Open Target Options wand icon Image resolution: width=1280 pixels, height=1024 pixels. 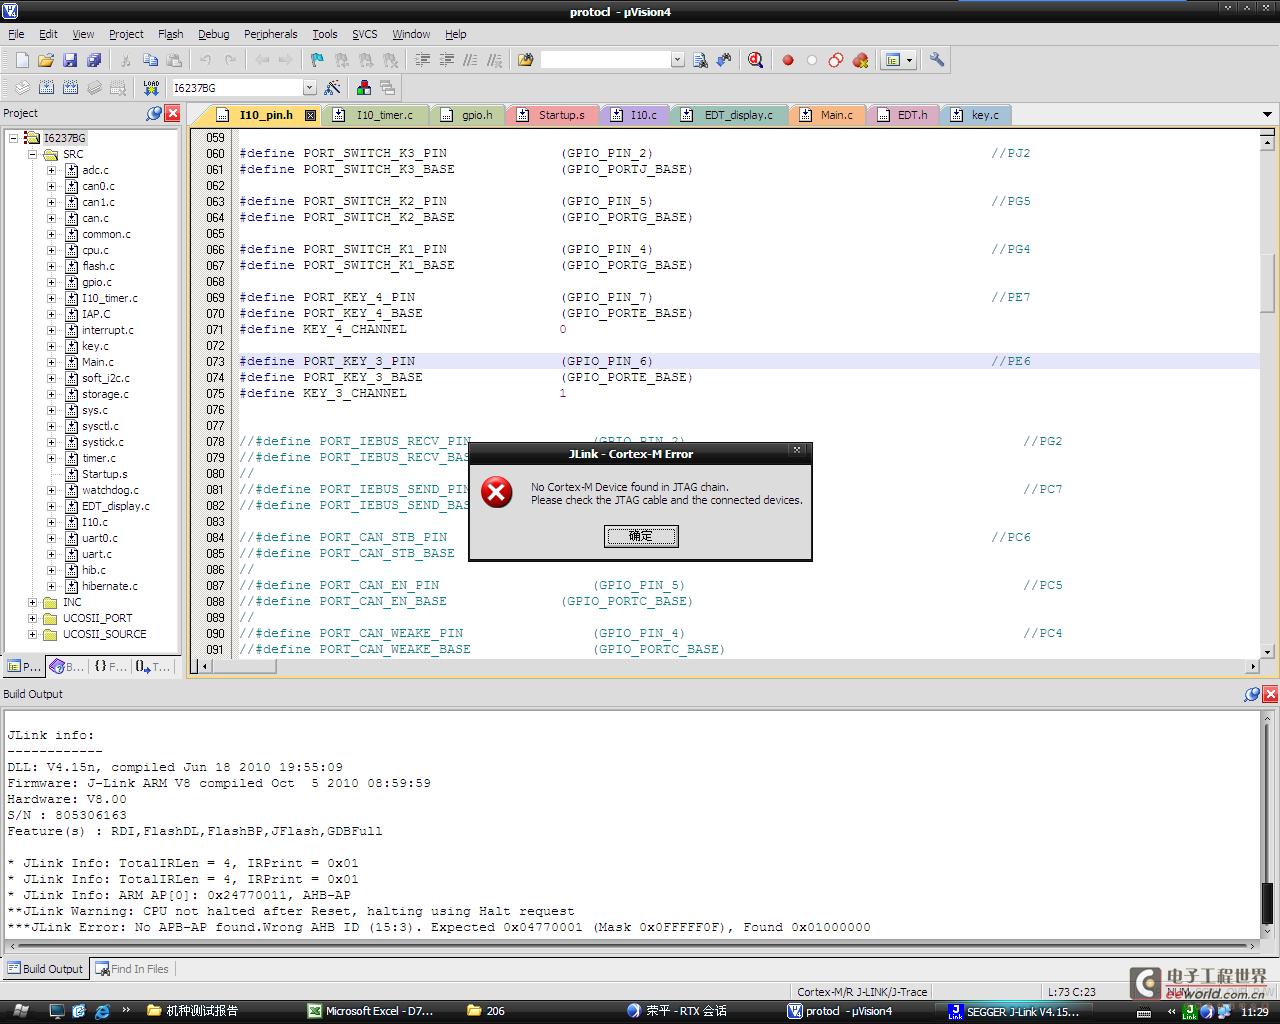pos(332,88)
